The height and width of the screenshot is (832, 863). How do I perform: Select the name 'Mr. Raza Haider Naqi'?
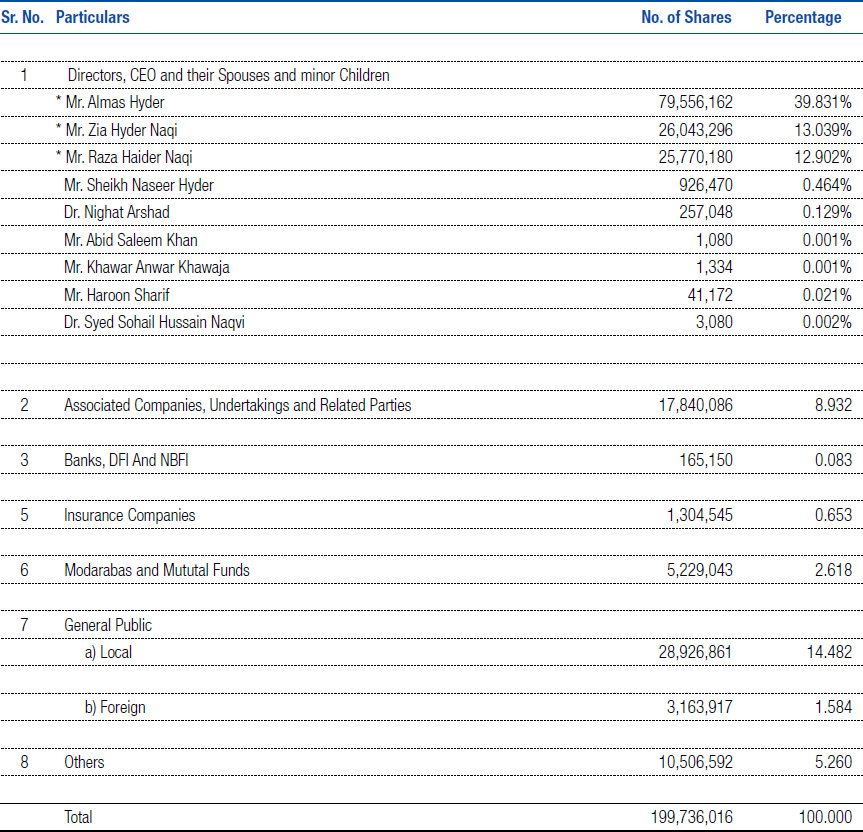point(129,157)
